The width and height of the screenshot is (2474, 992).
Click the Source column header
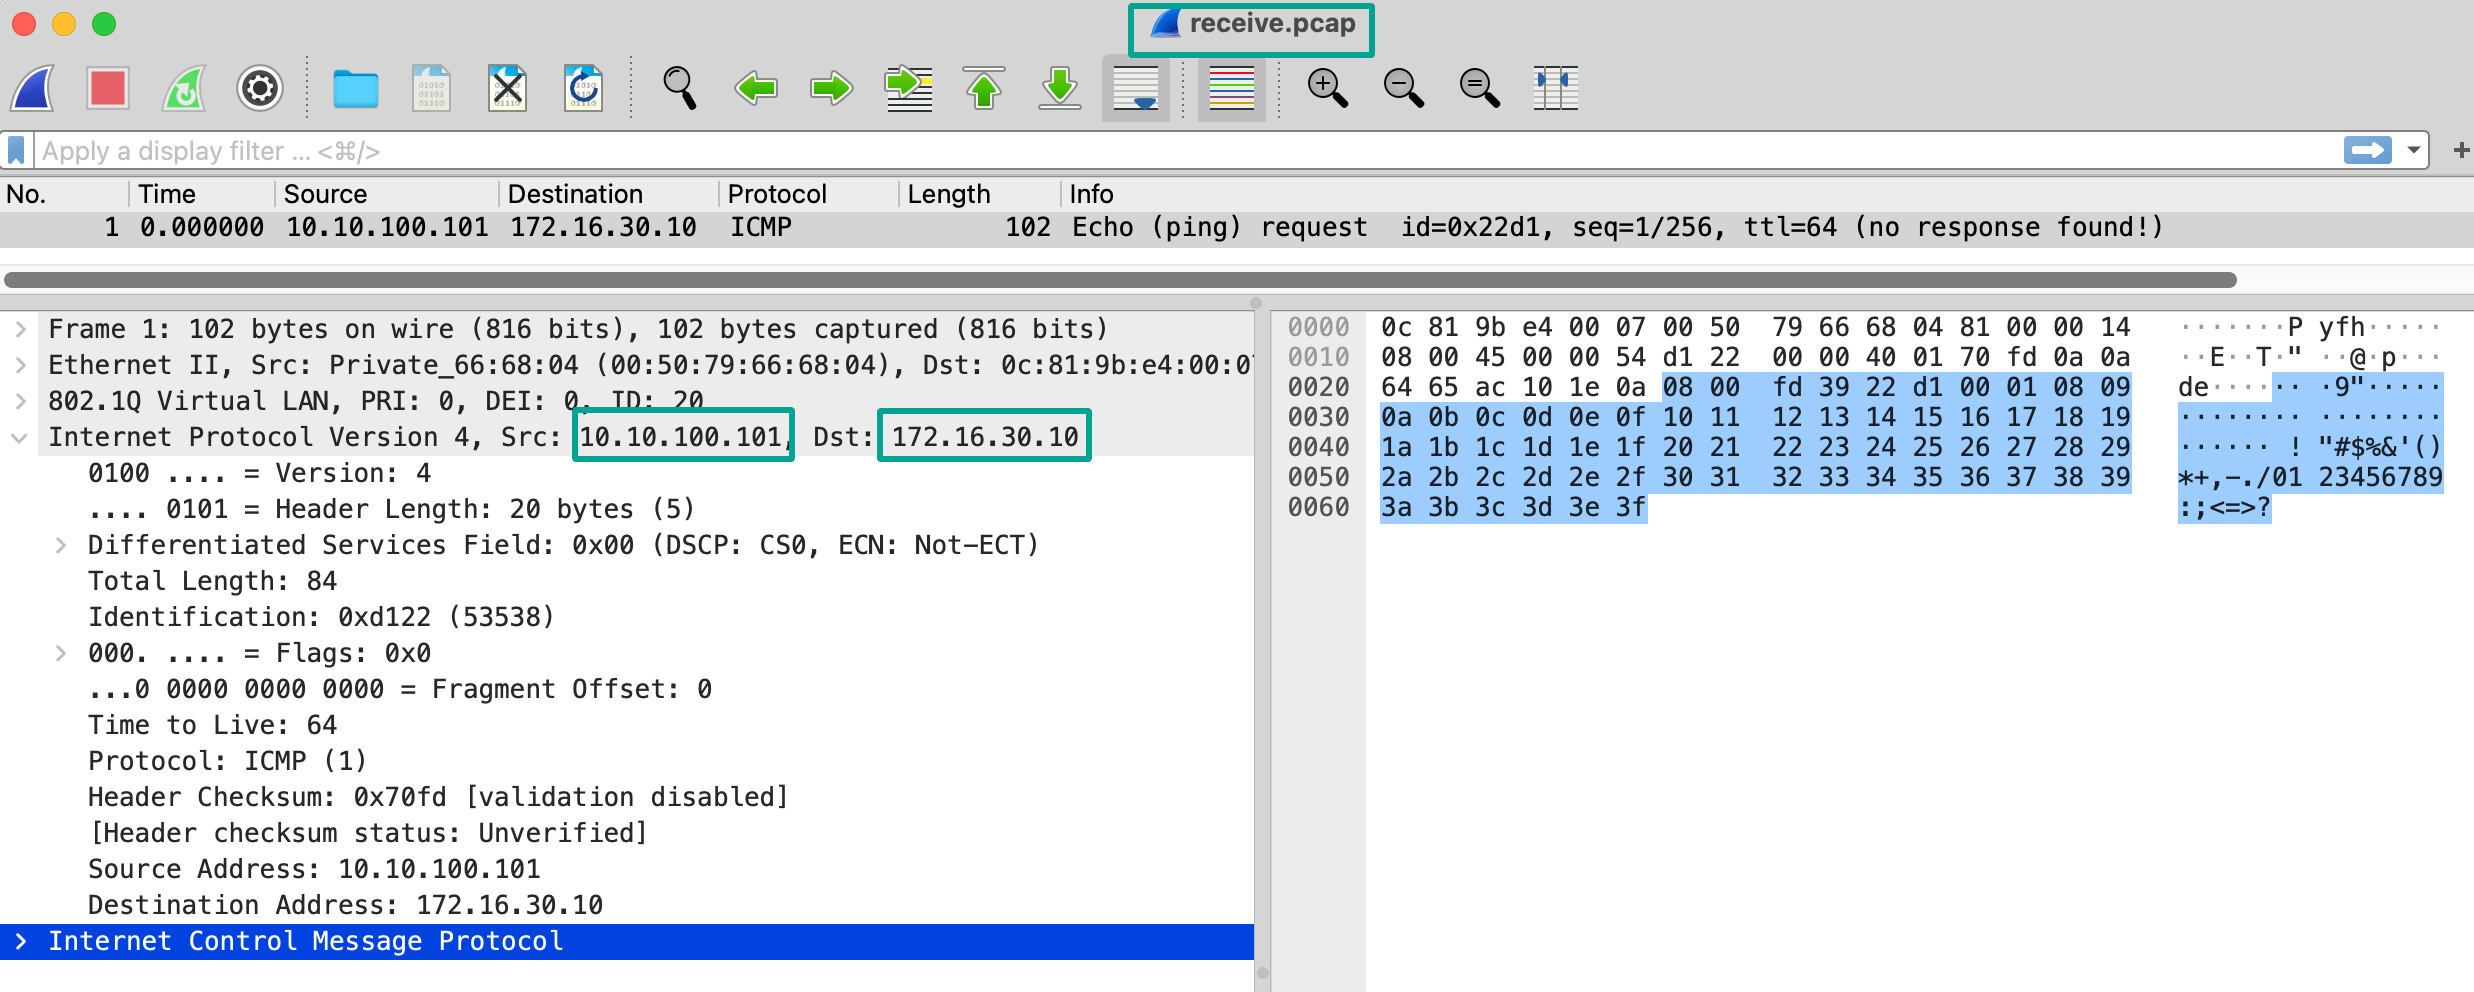click(325, 194)
